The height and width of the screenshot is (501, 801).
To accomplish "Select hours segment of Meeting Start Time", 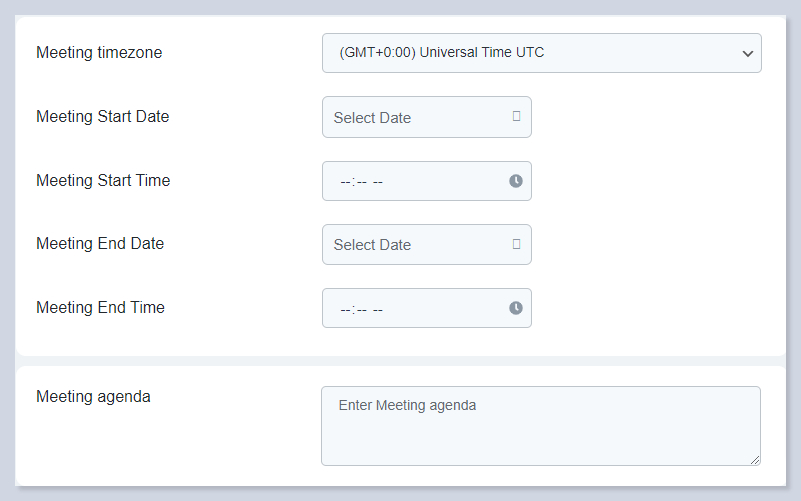I will coord(345,182).
